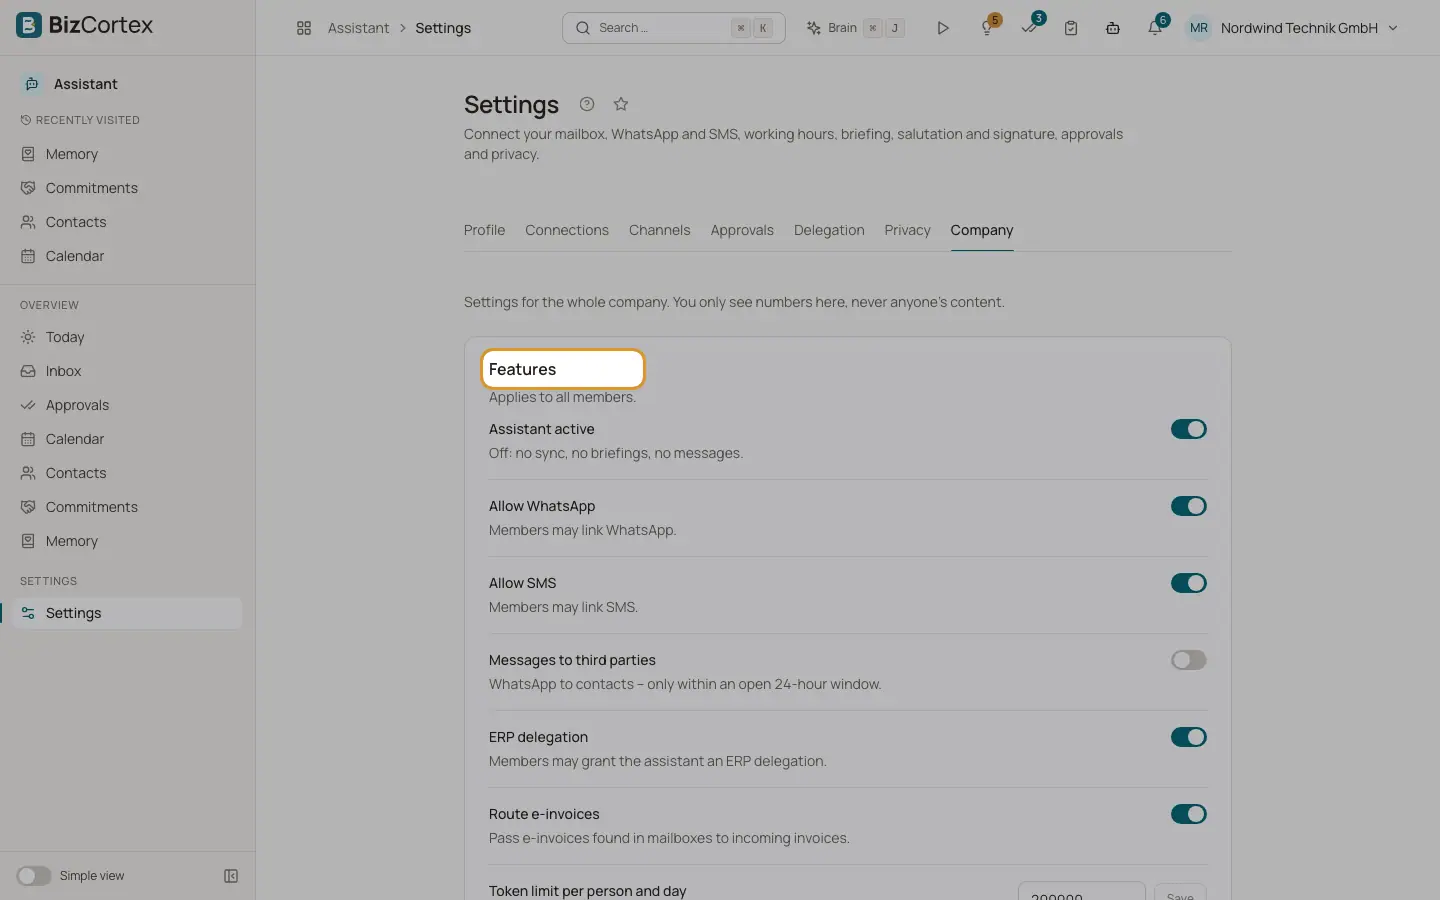Open Memory under Recently Visited
The width and height of the screenshot is (1440, 900).
tap(128, 154)
